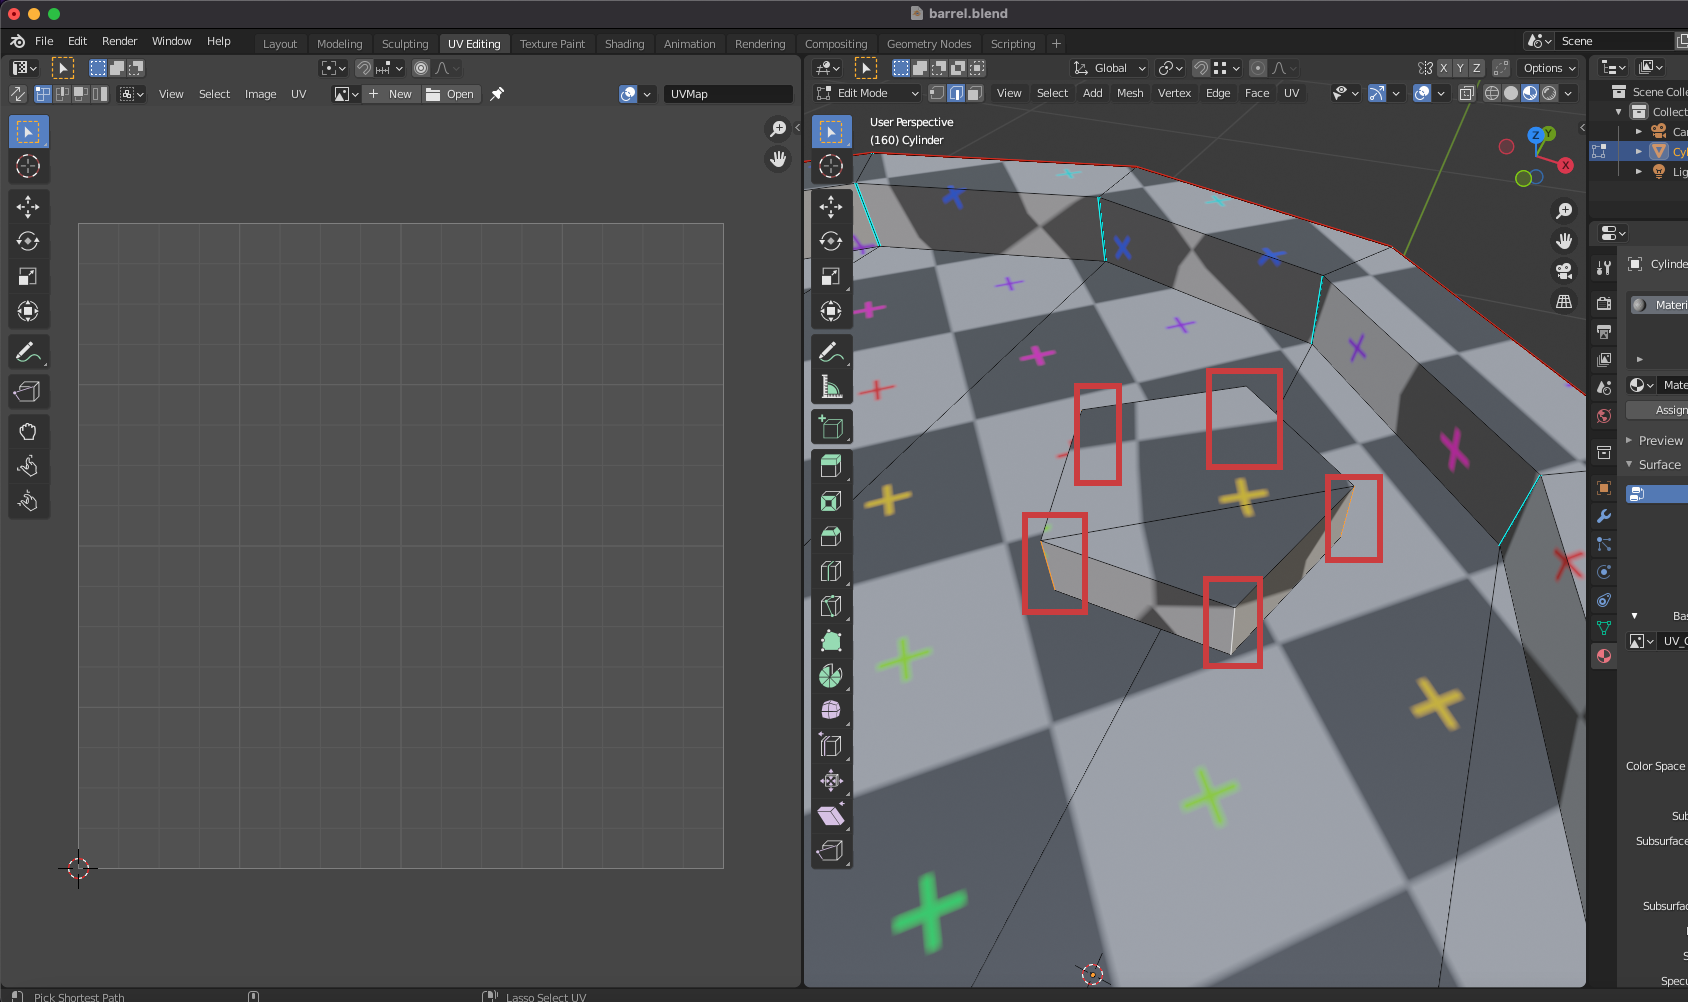Select the Inset Faces tool
The width and height of the screenshot is (1688, 1002).
[831, 501]
